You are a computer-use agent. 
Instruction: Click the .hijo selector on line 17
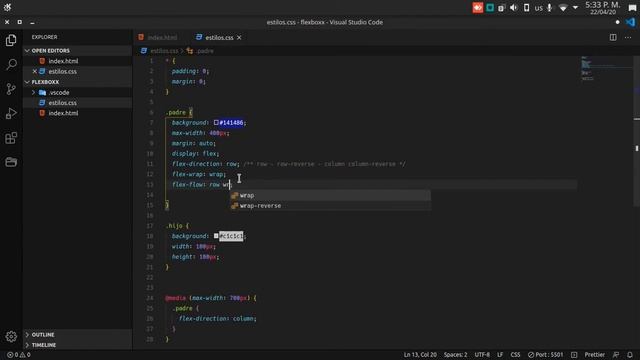coord(174,226)
